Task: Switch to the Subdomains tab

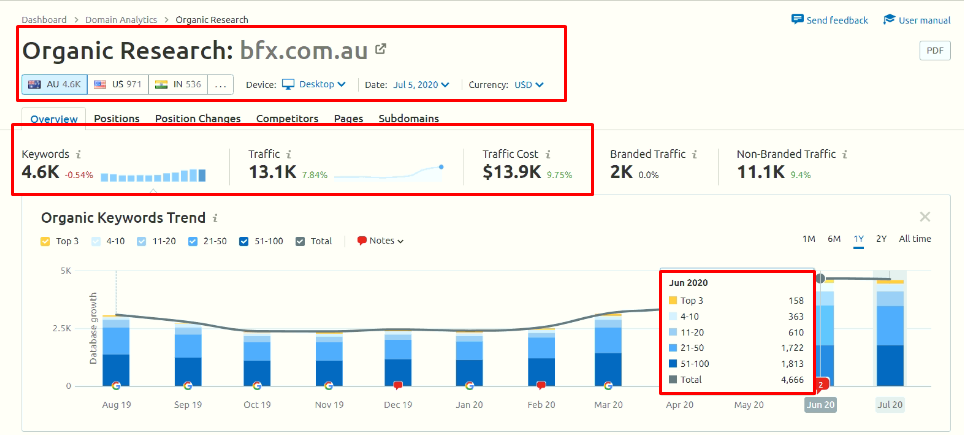Action: pos(409,119)
